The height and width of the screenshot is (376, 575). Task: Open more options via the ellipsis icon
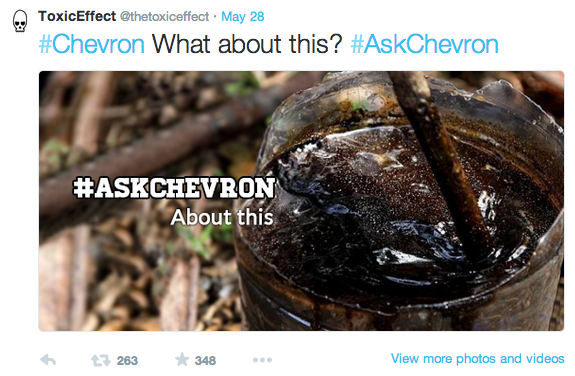click(262, 360)
